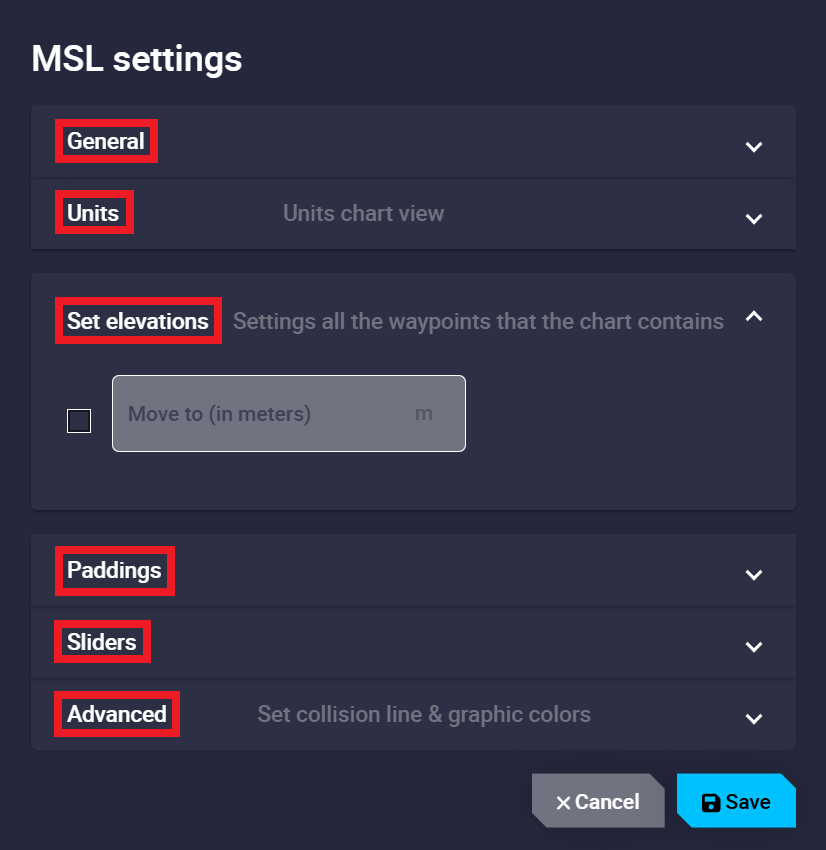826x850 pixels.
Task: Open the Paddings header label
Action: tap(114, 570)
